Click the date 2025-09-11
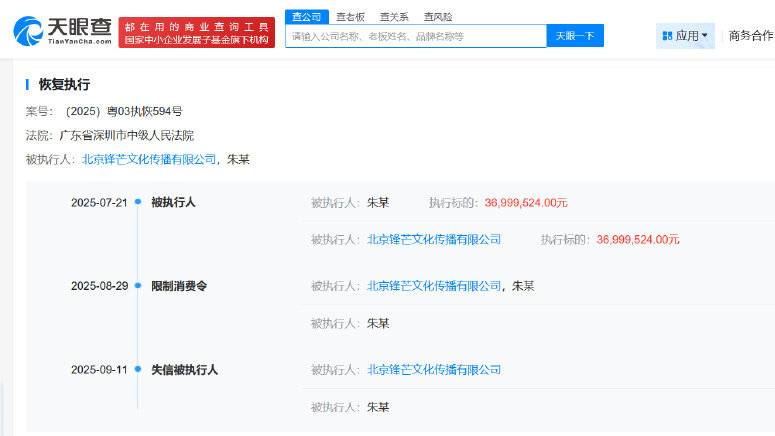The image size is (775, 436). [99, 370]
